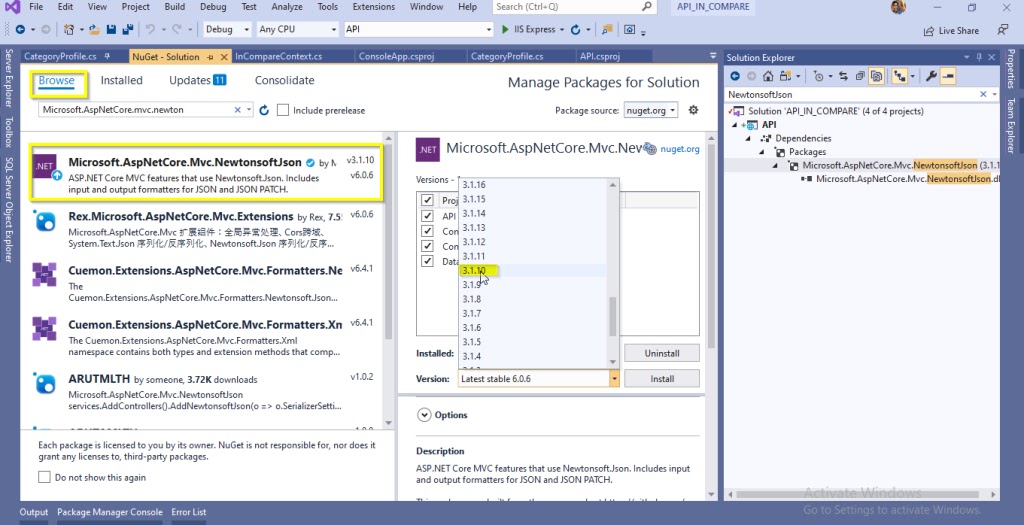The height and width of the screenshot is (525, 1024).
Task: Open NuGet package source settings gear
Action: (694, 110)
